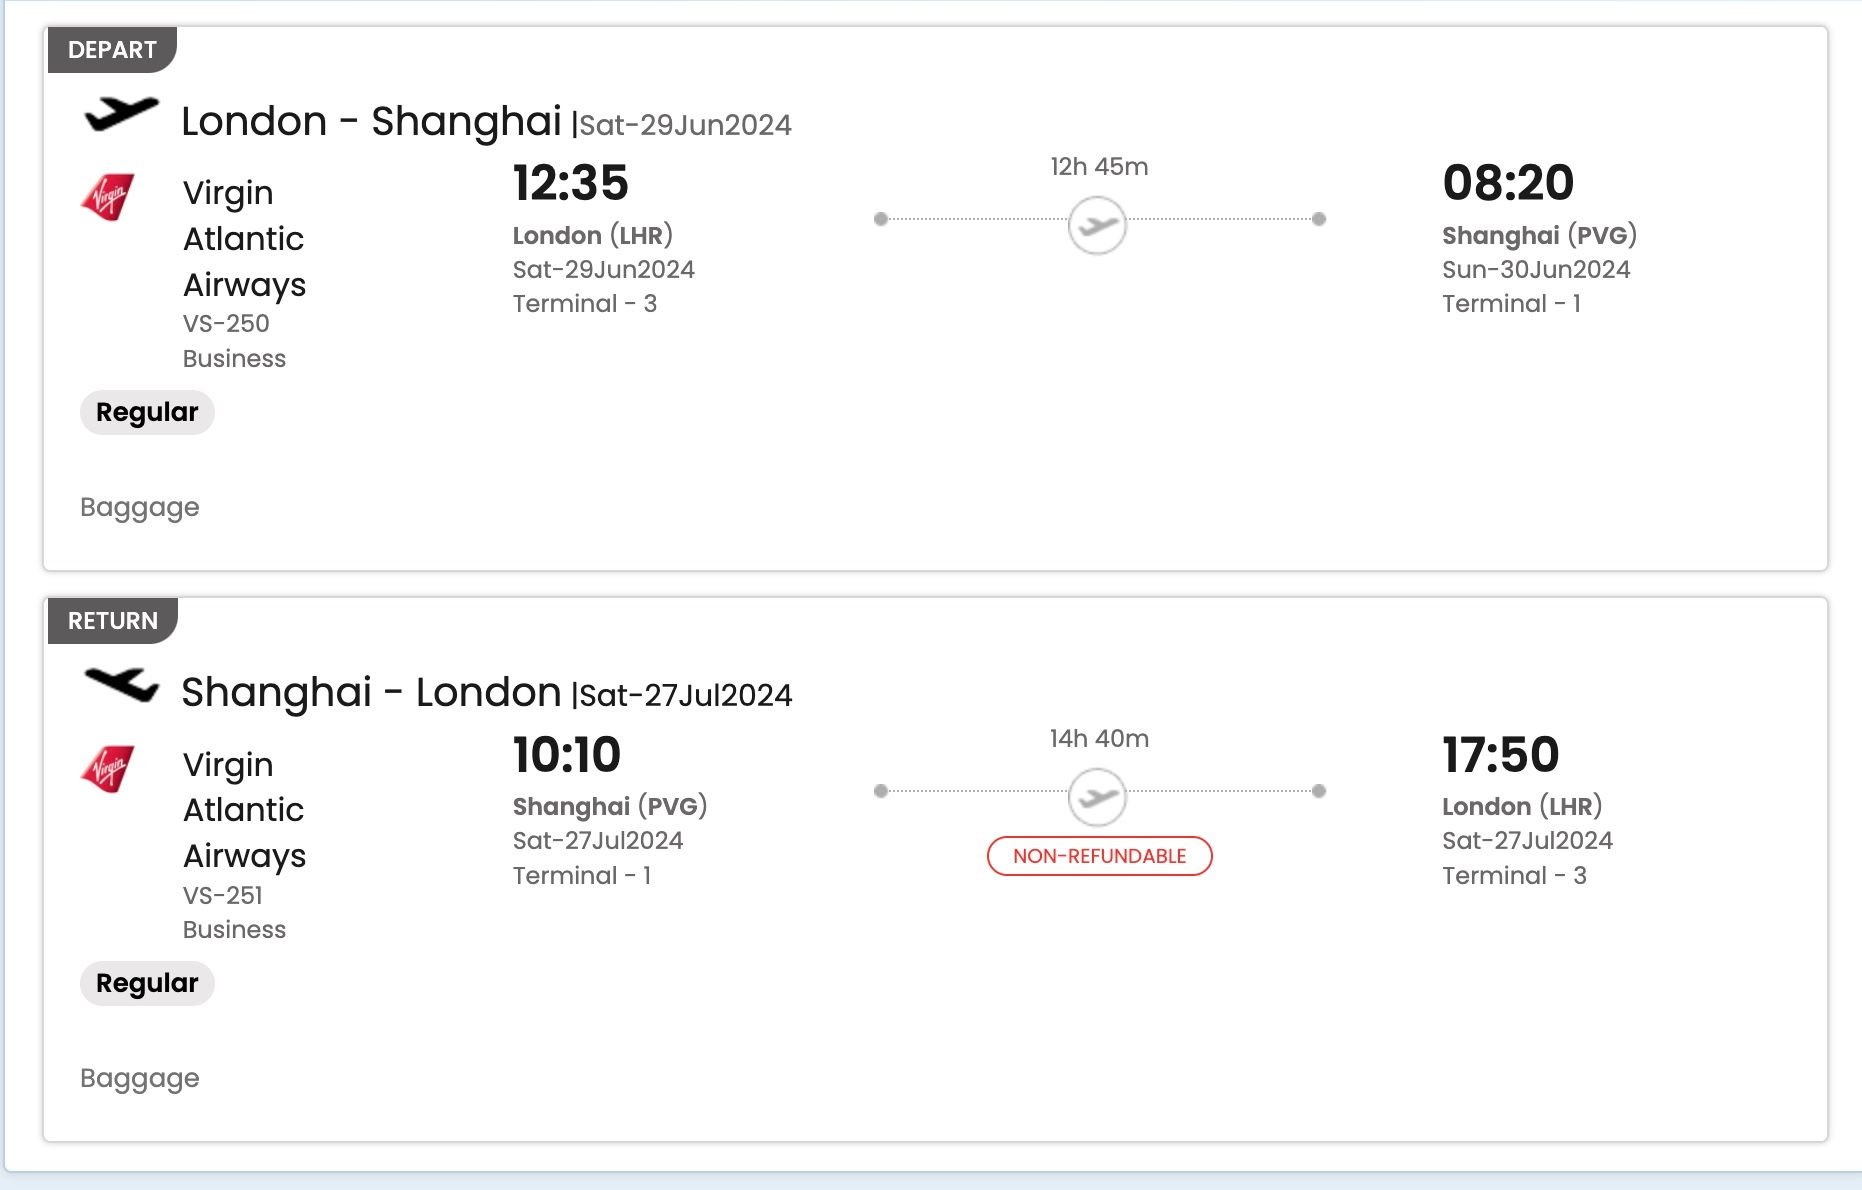Click the Virgin Atlantic logo on flight VS-251

(x=107, y=768)
